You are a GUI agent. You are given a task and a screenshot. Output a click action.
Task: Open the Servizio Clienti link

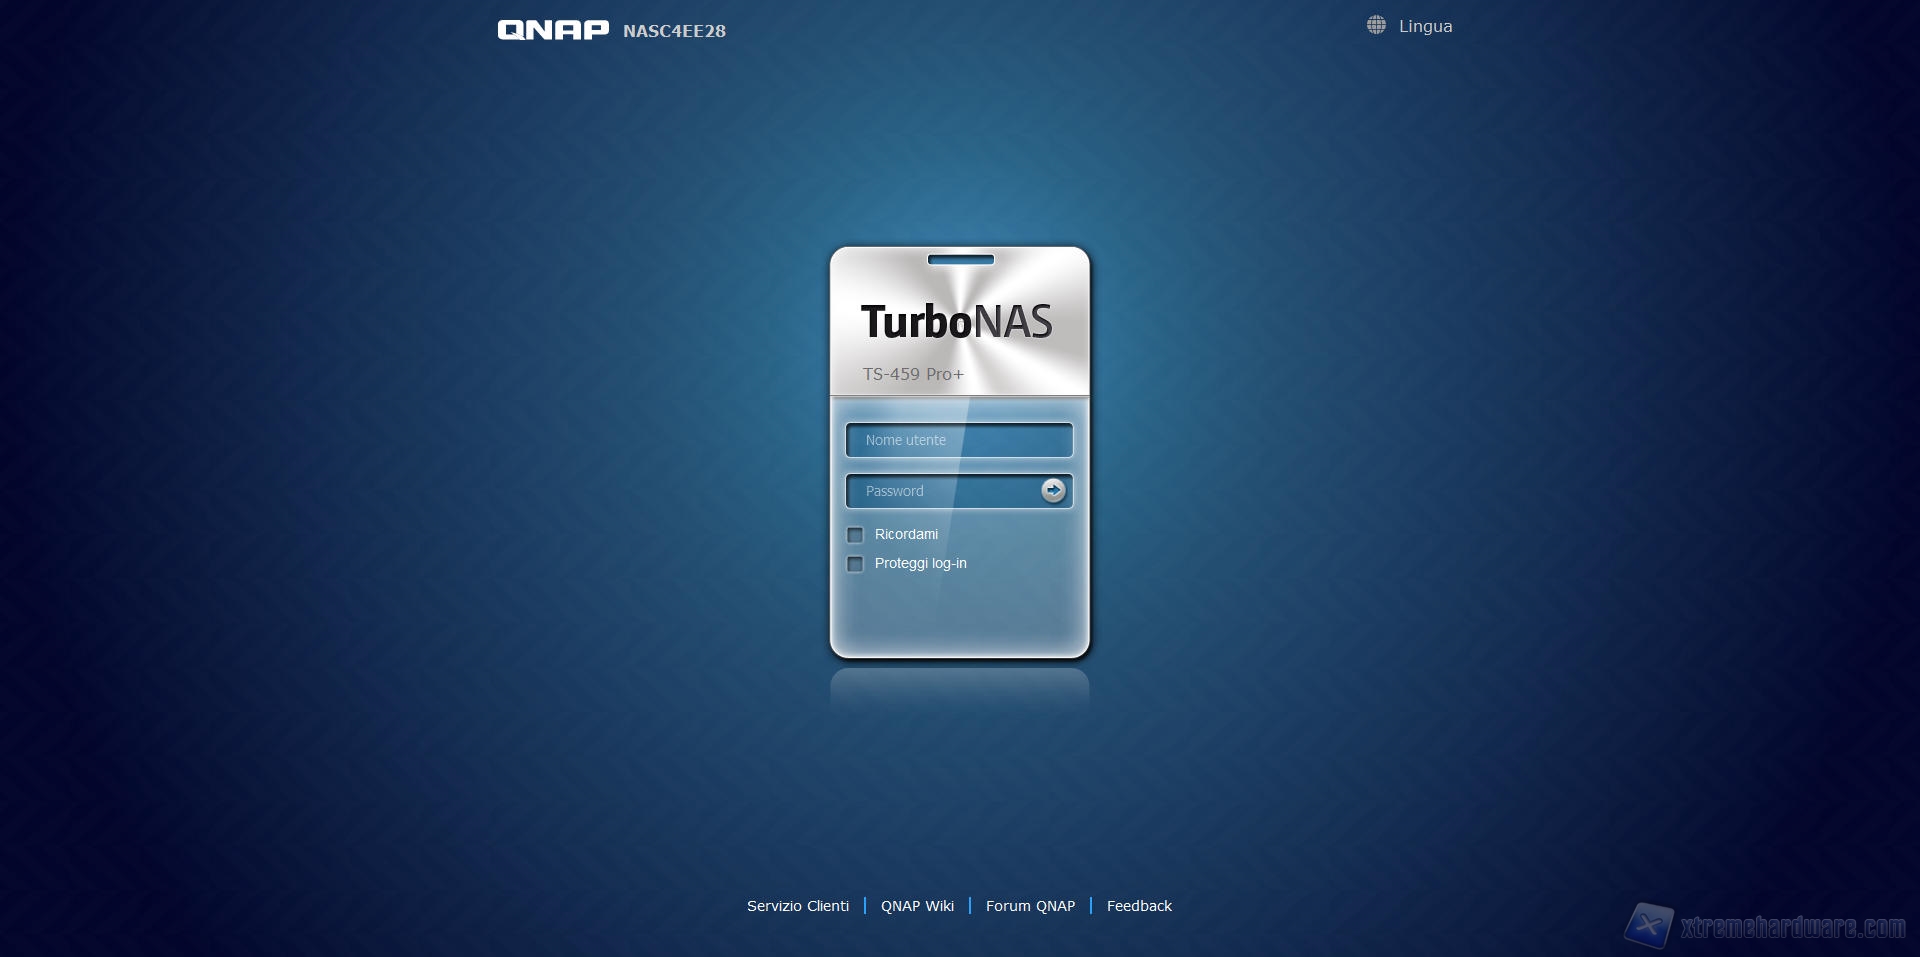point(797,906)
